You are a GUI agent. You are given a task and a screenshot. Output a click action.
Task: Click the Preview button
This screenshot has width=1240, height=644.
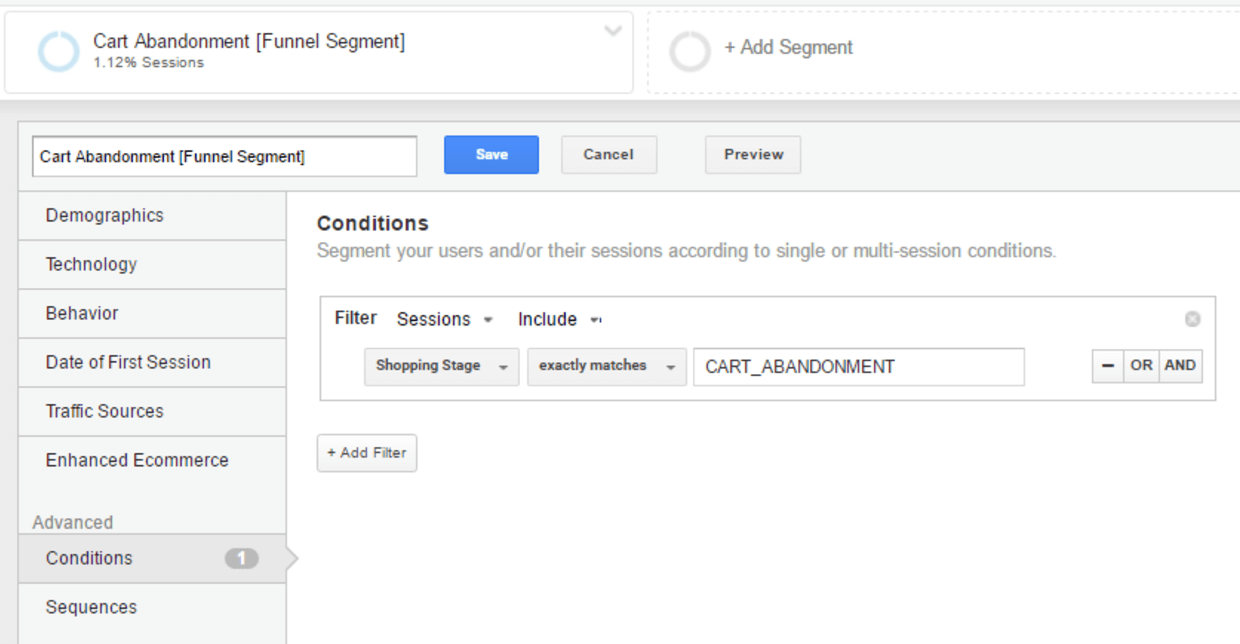(x=753, y=155)
